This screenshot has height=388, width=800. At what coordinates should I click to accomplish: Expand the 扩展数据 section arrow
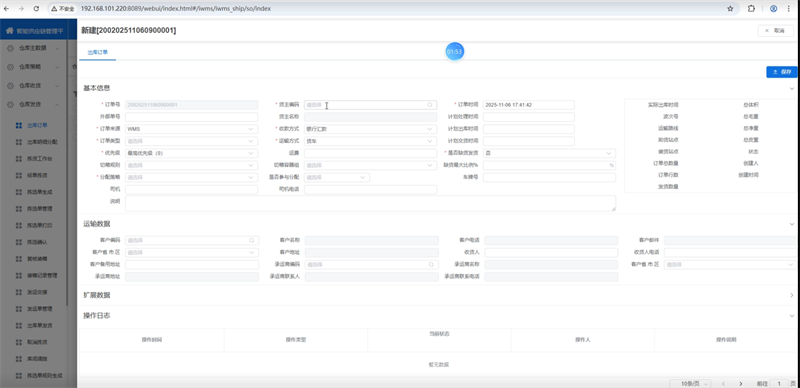click(792, 295)
